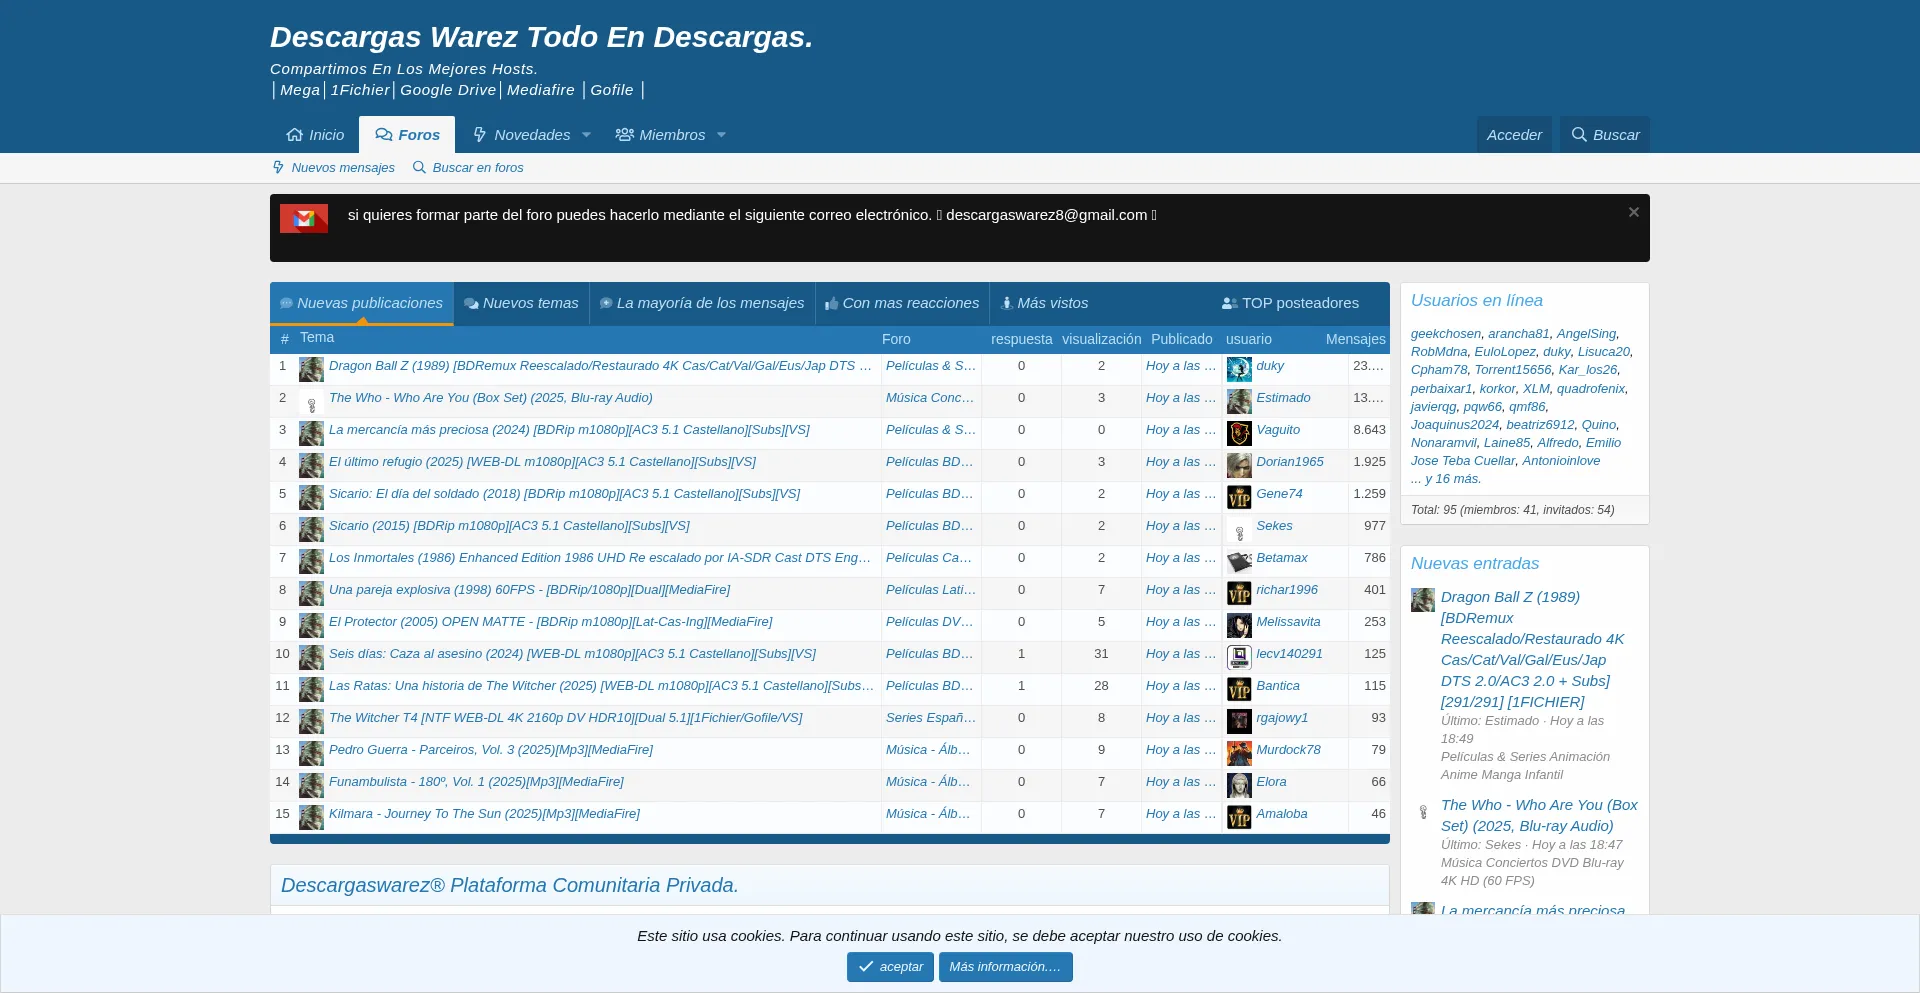
Task: Click Murdock78's avatar thumbnail
Action: (1239, 753)
